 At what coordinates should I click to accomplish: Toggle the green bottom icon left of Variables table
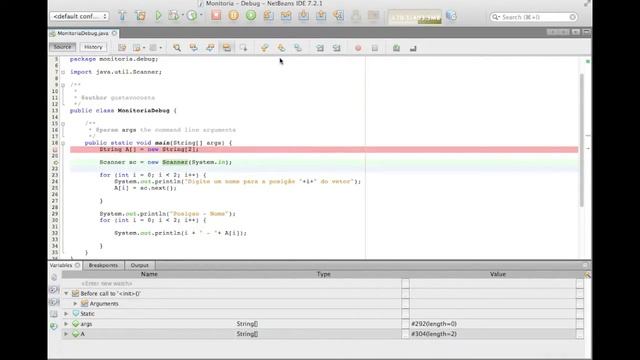coord(54,326)
